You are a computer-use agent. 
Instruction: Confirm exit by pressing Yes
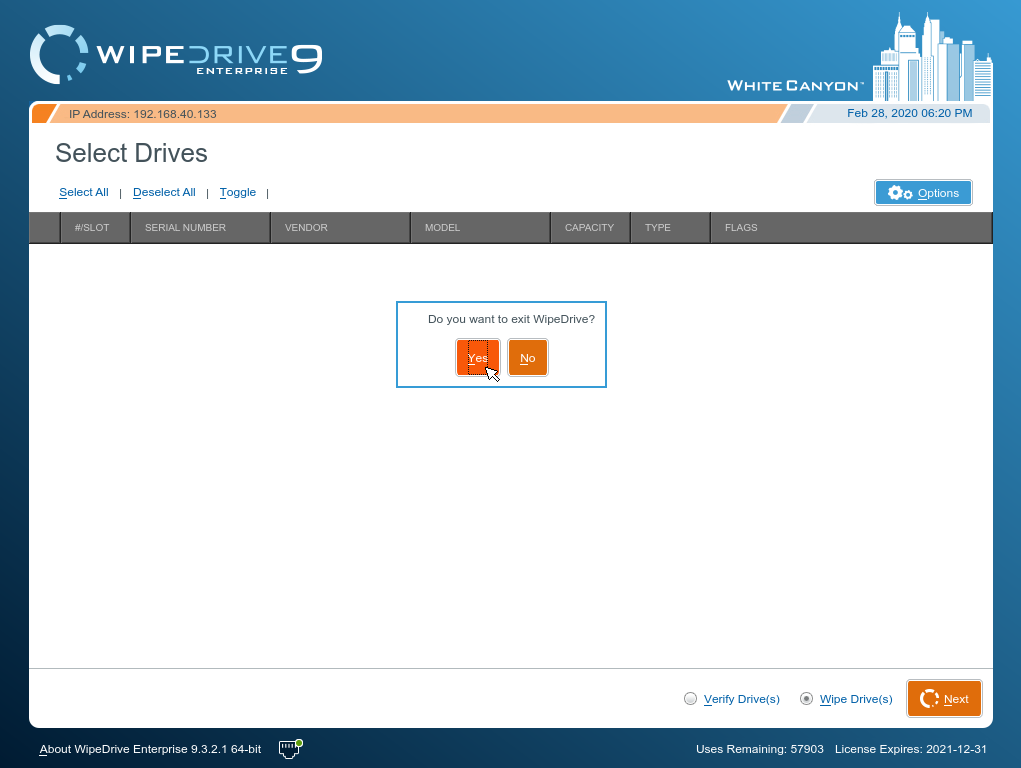tap(477, 358)
